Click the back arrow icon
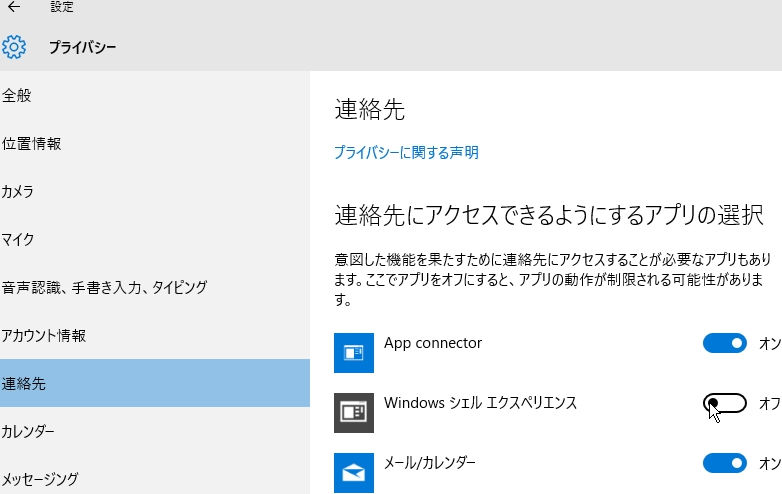Screen dimensions: 782x494 click(14, 6)
